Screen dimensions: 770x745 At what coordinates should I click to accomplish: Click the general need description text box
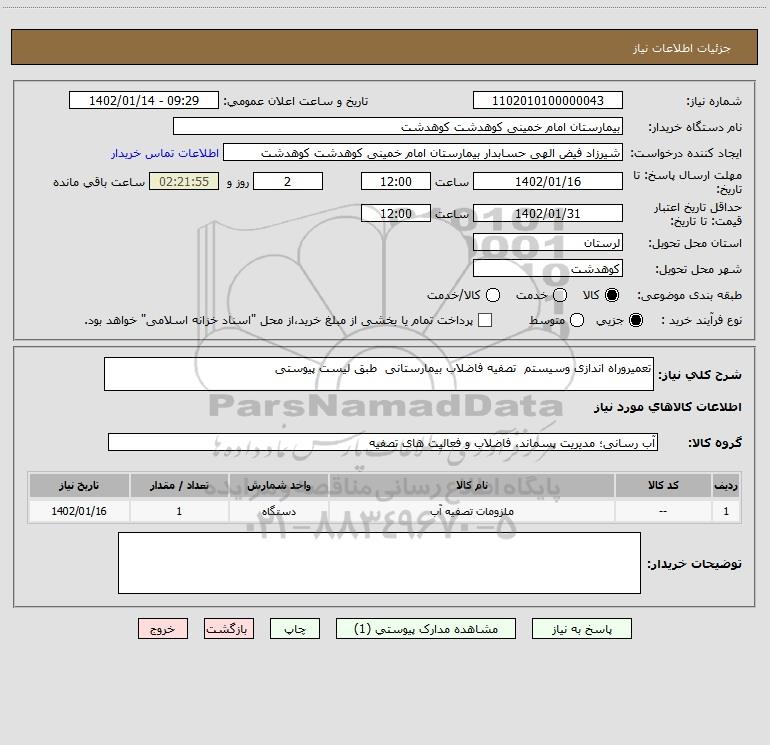tap(379, 374)
